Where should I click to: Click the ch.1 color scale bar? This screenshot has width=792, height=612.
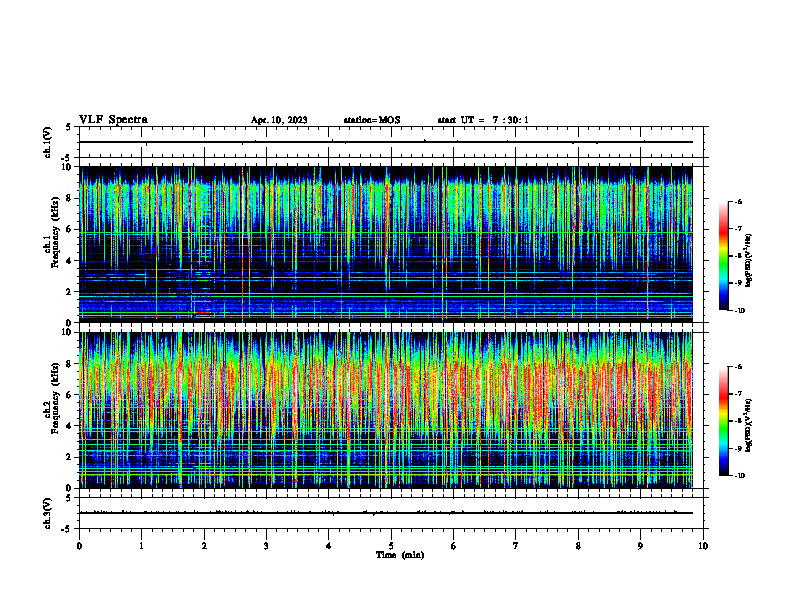click(x=724, y=256)
